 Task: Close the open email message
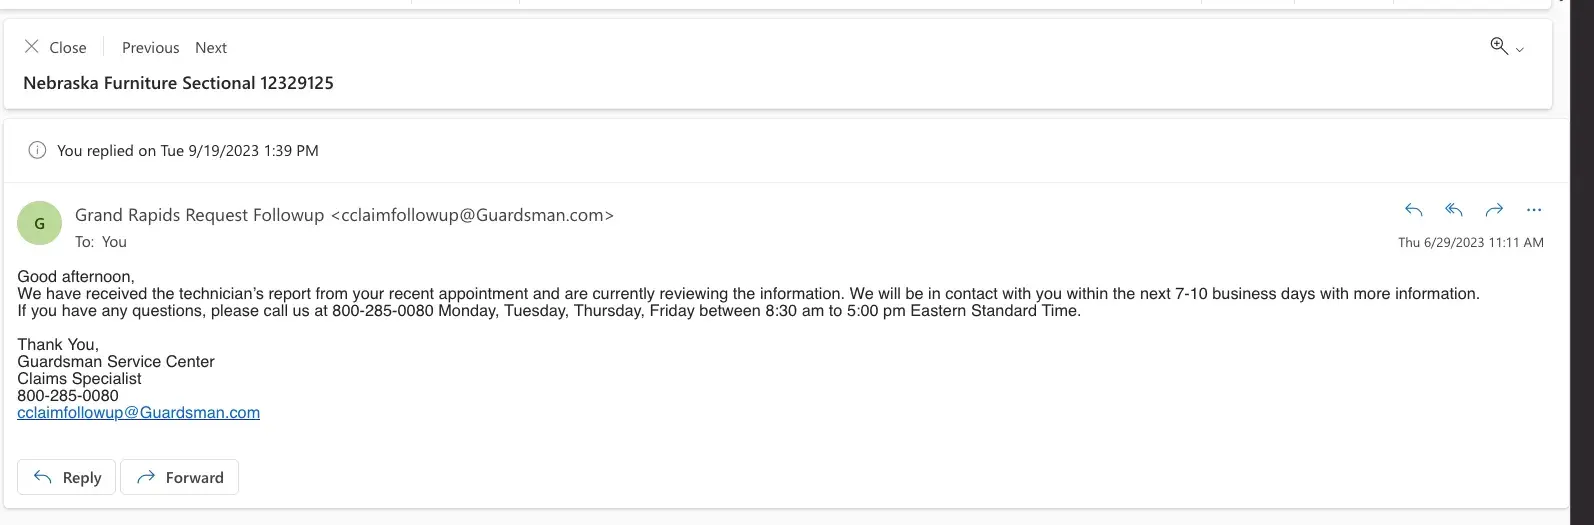[x=55, y=47]
